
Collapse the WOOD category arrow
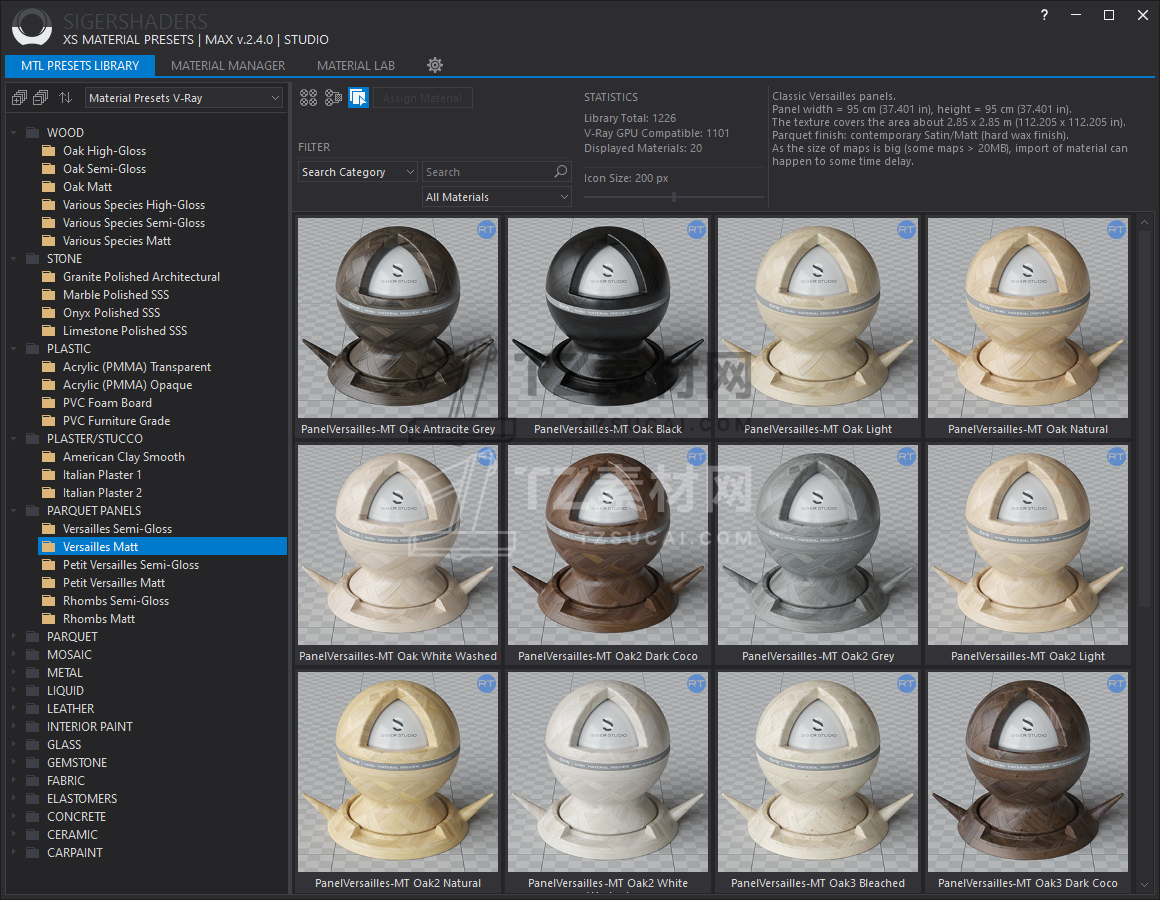14,133
